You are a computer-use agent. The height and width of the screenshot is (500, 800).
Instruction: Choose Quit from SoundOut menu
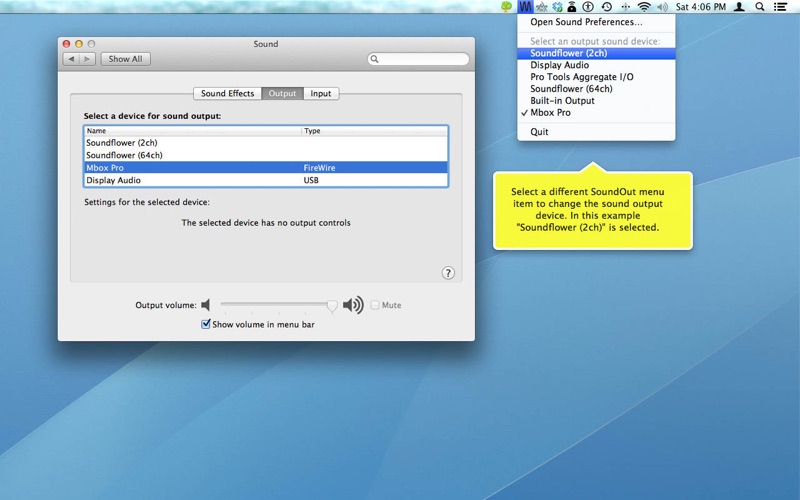pyautogui.click(x=596, y=132)
